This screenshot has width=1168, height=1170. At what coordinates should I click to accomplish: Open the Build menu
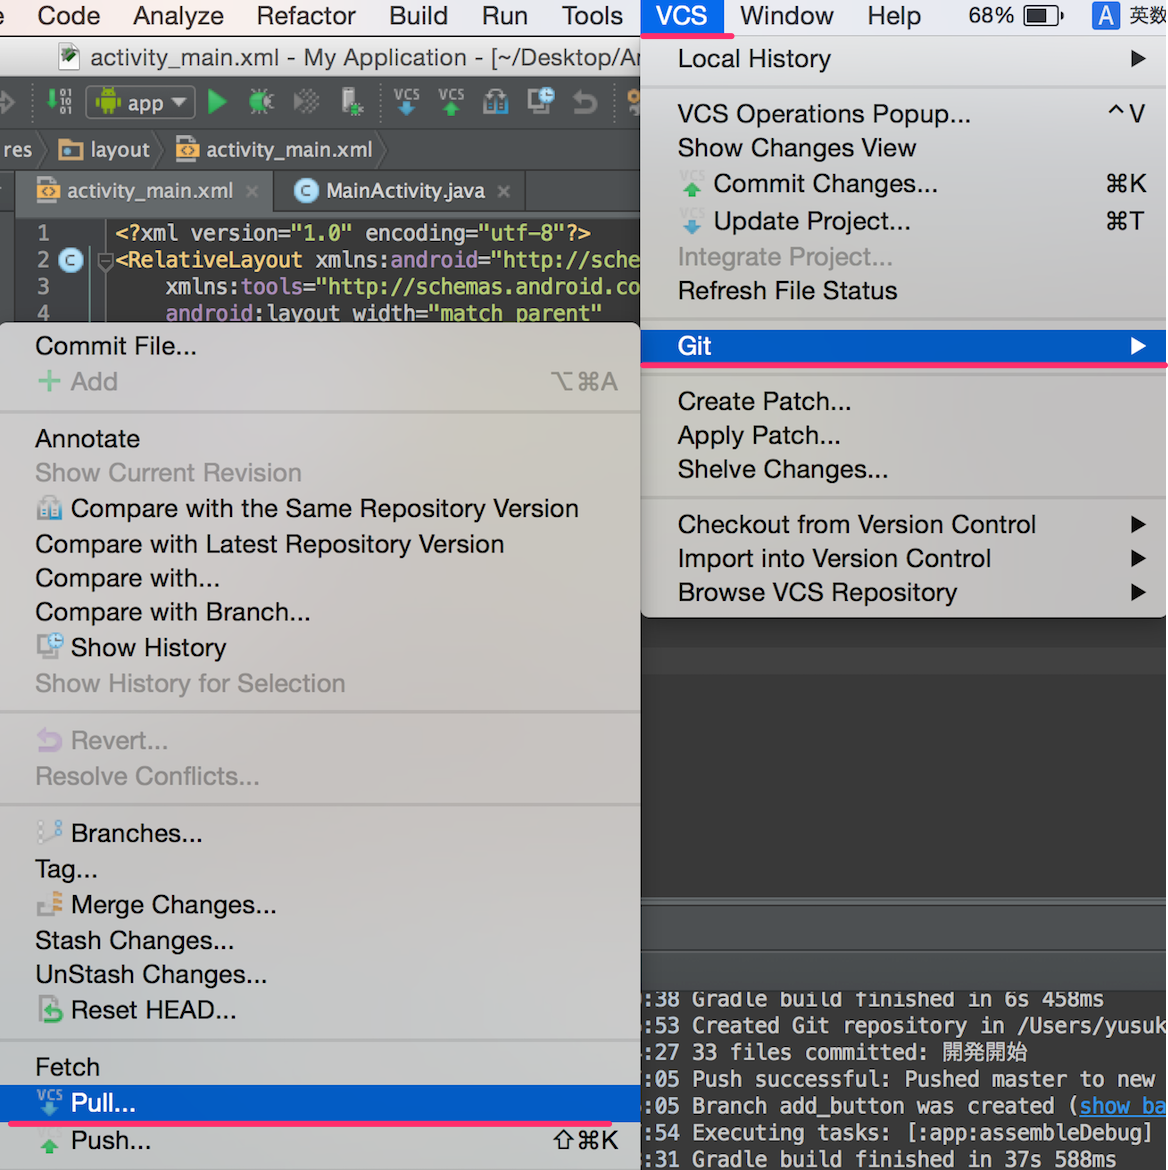click(419, 16)
